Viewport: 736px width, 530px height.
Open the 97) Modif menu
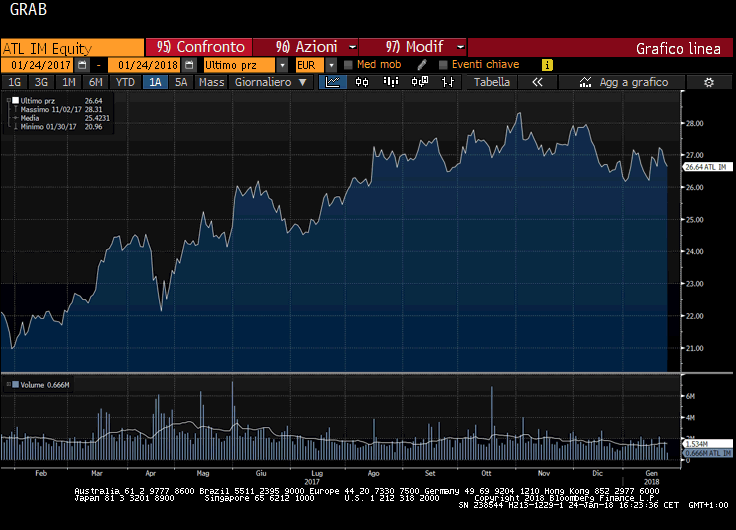click(x=413, y=47)
